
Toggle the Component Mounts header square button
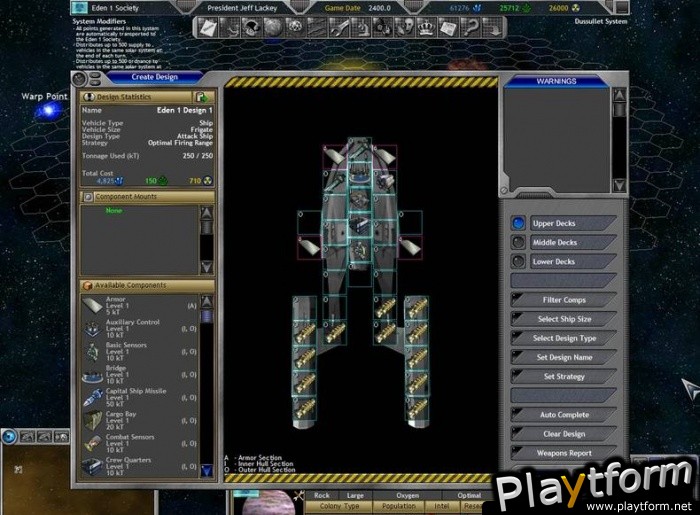tap(88, 197)
